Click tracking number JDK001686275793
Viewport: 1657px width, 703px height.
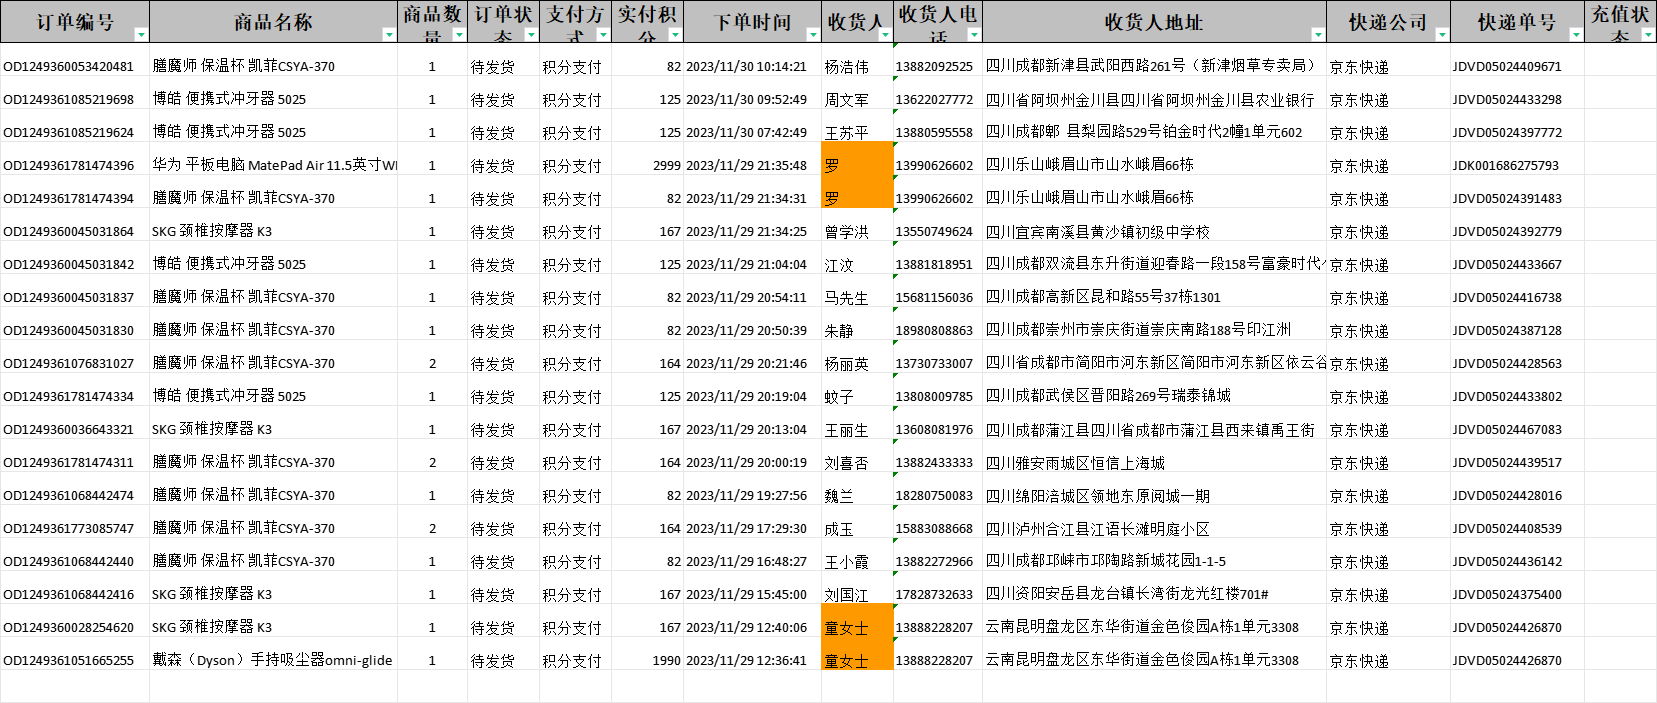(x=1506, y=166)
